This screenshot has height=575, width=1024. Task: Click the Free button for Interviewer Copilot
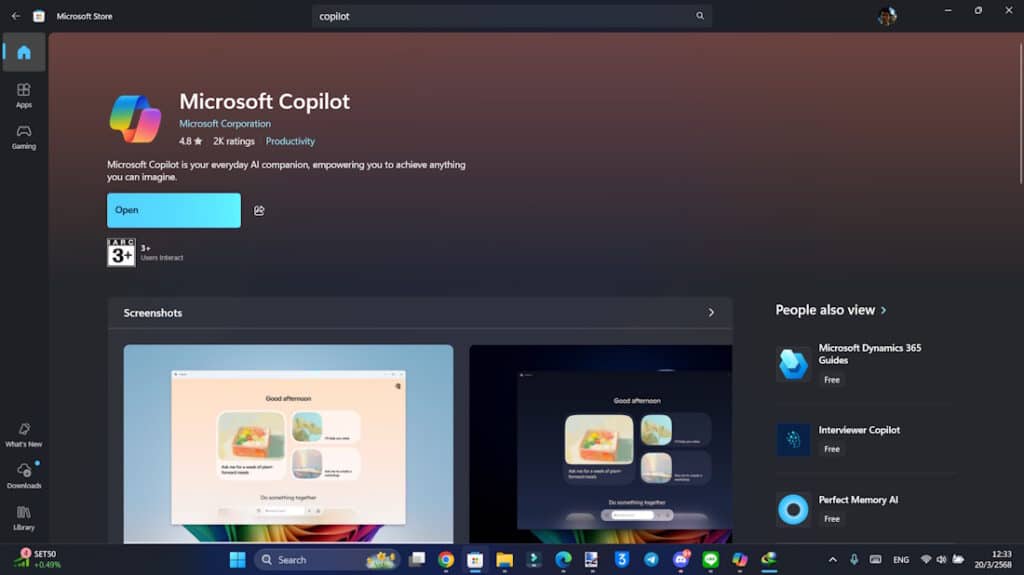click(x=831, y=449)
